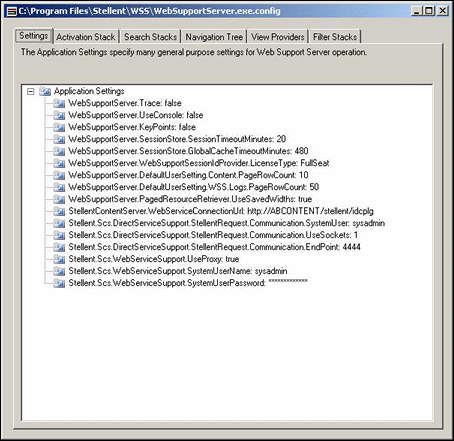This screenshot has height=441, width=454.
Task: Click the icon beside WebSupportServer.KeyPoints
Action: coord(59,127)
